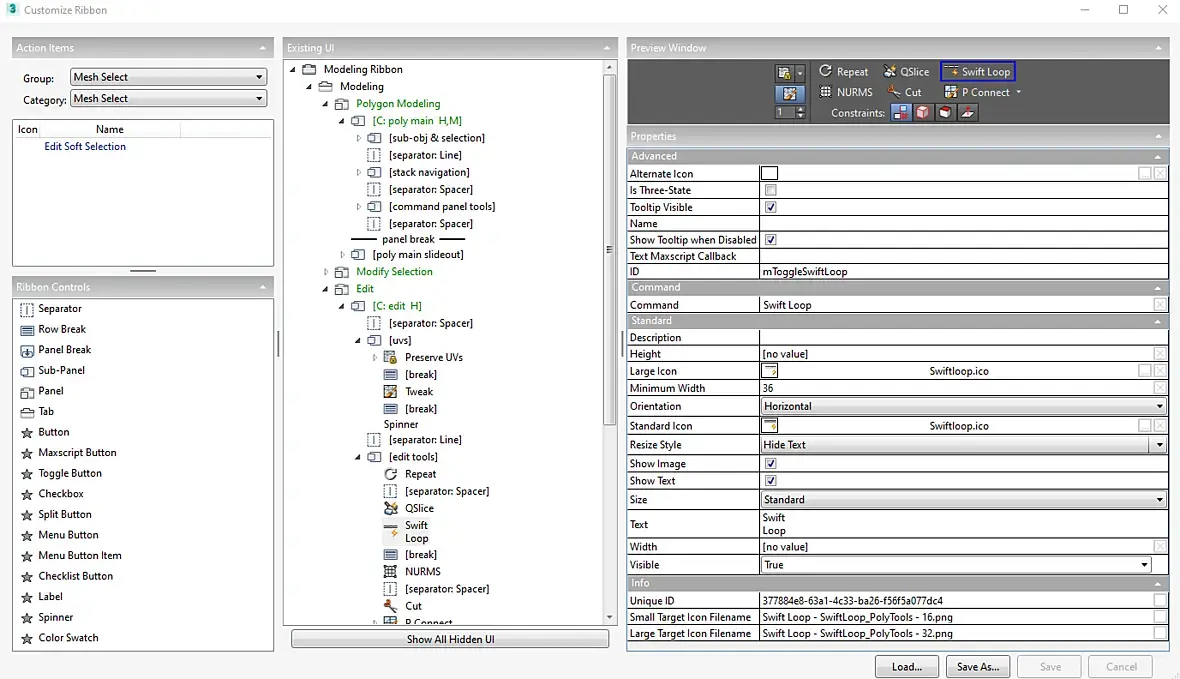Click the Name column header in Action Items
1180x679 pixels.
(110, 129)
